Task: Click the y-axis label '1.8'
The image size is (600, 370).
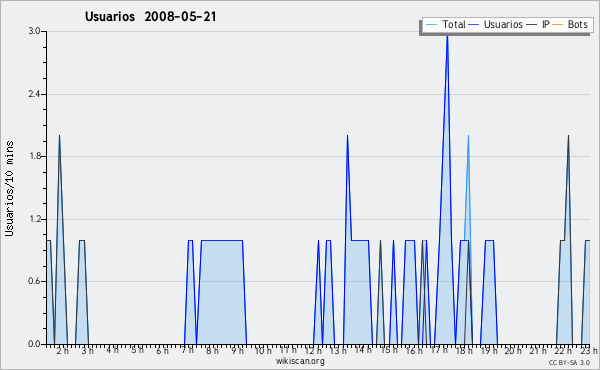Action: [x=34, y=156]
